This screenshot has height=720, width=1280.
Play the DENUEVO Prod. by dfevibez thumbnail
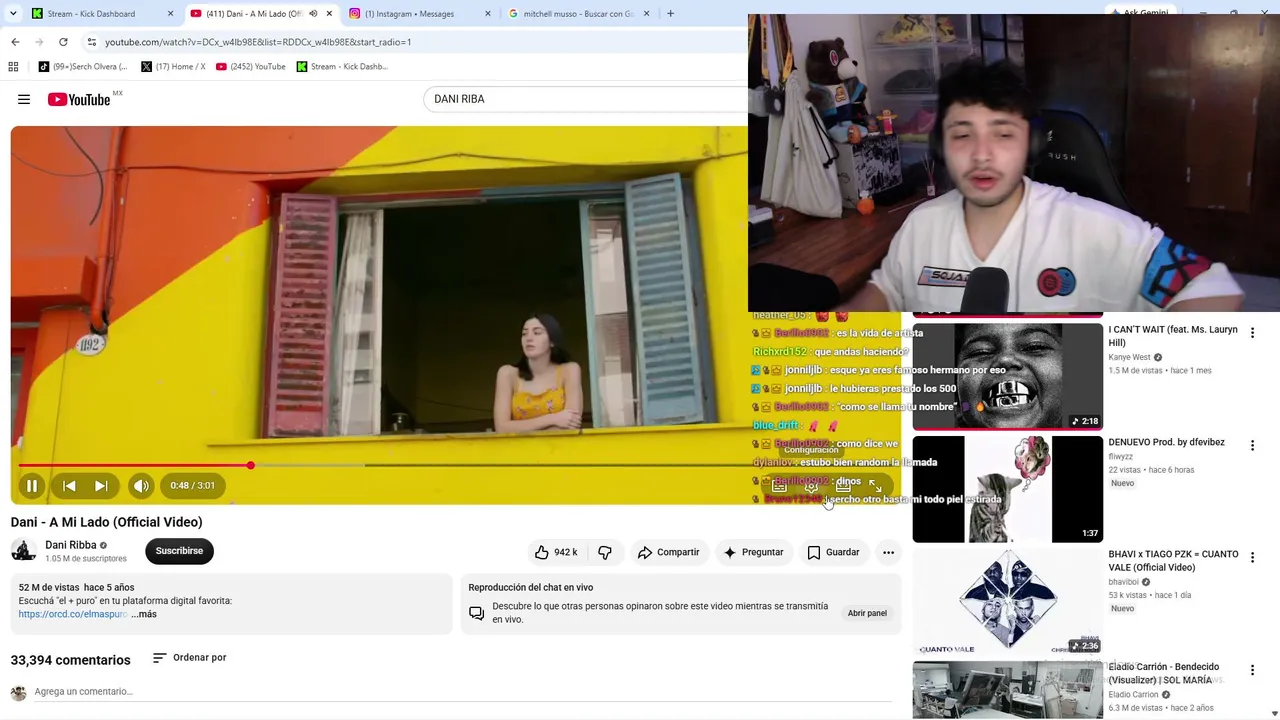[x=1007, y=489]
